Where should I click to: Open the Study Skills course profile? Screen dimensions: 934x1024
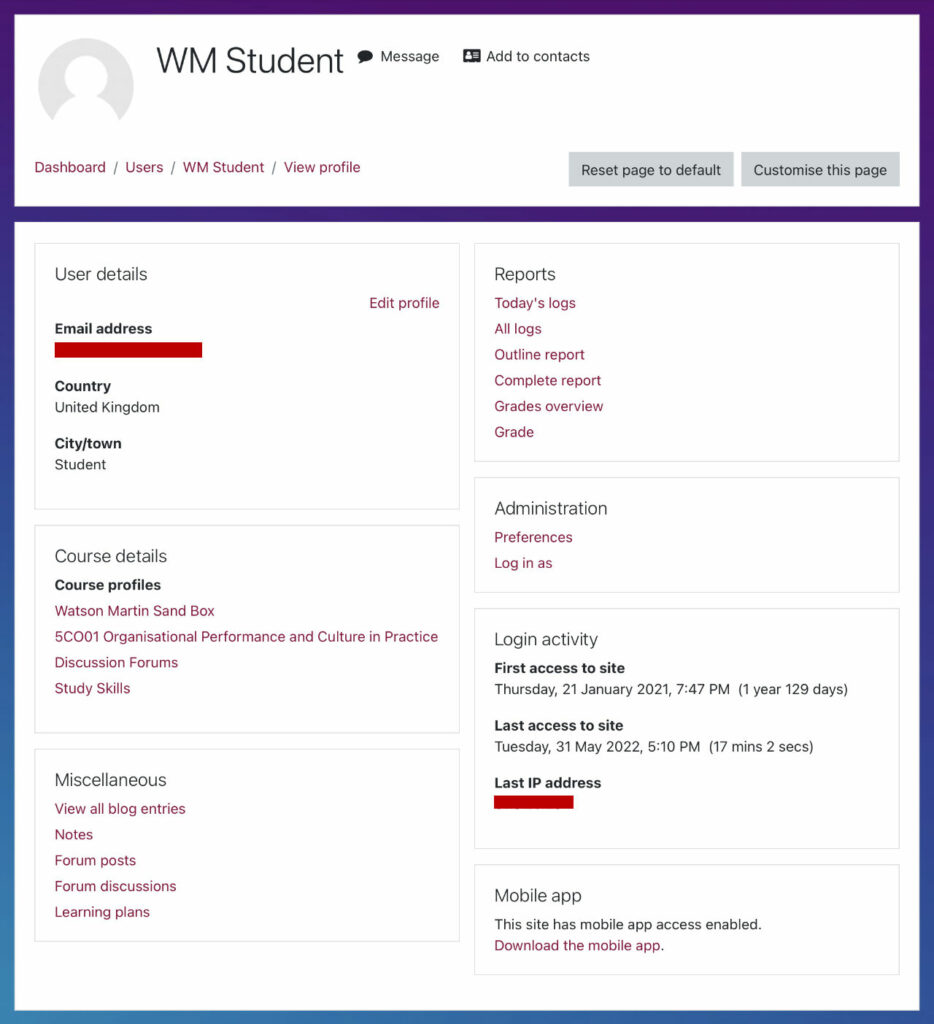tap(92, 688)
